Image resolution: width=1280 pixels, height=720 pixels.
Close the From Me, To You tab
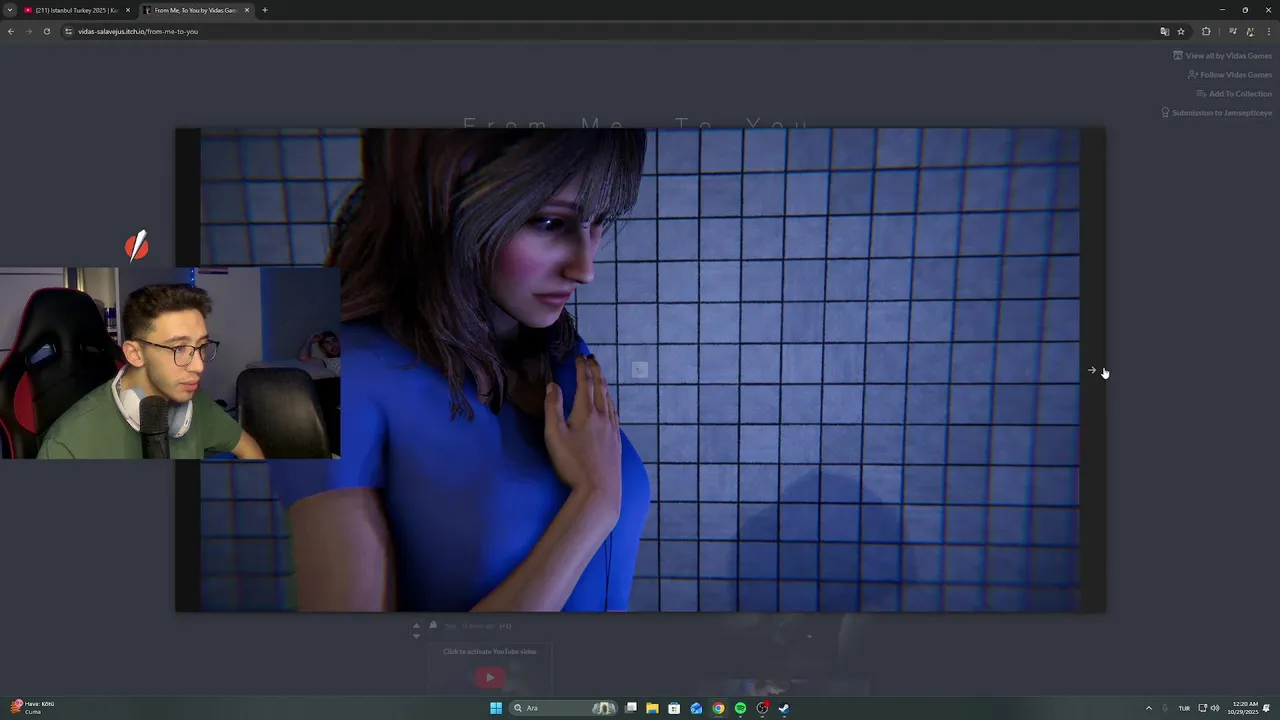pyautogui.click(x=247, y=10)
